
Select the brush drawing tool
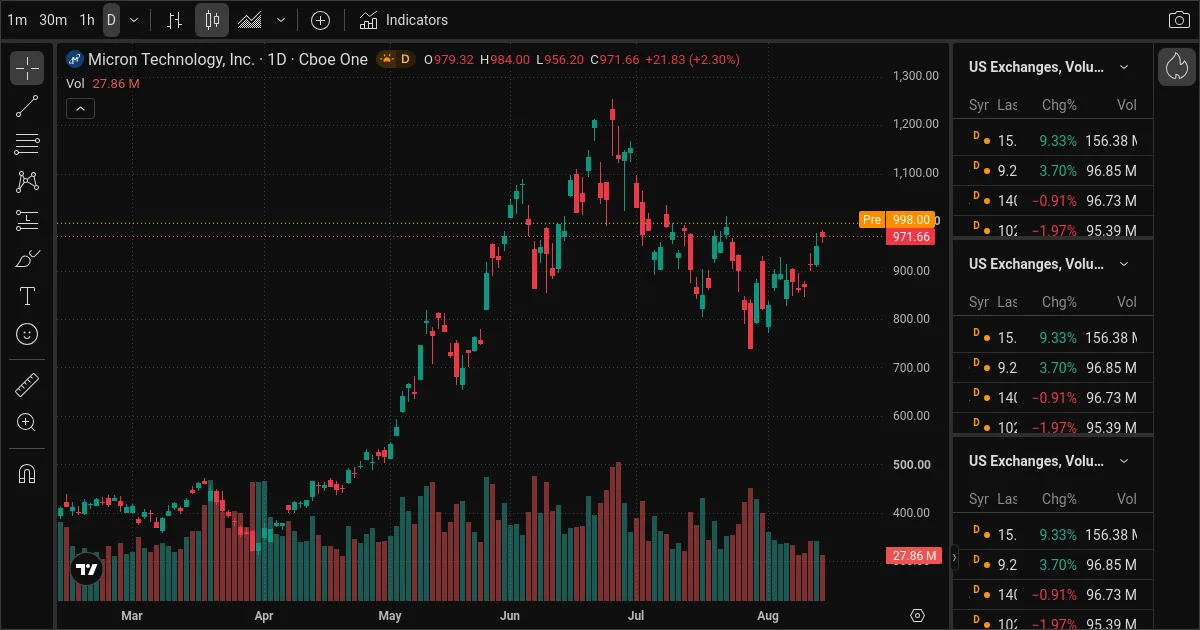point(27,258)
